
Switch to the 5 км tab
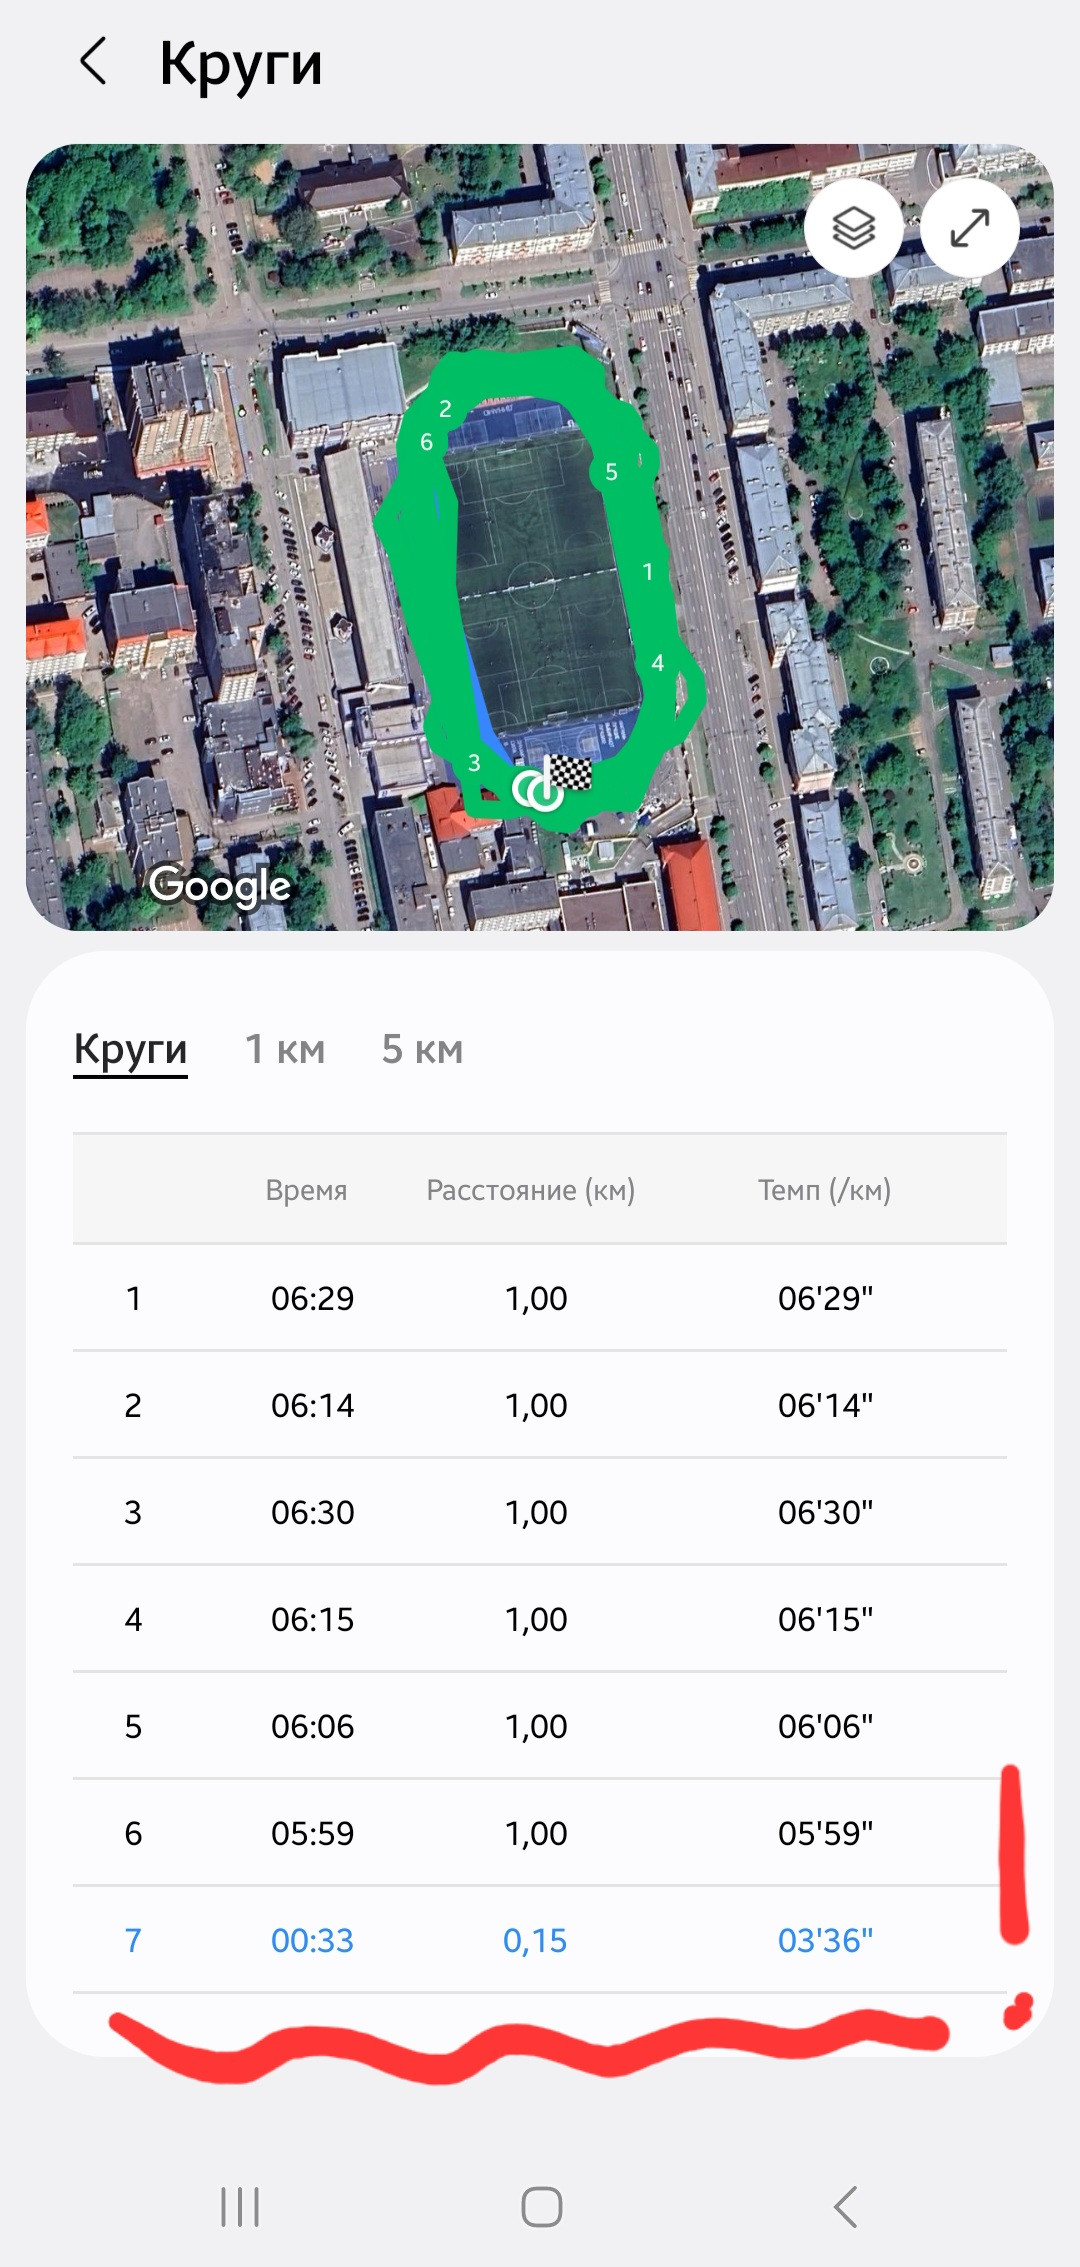(x=422, y=1050)
